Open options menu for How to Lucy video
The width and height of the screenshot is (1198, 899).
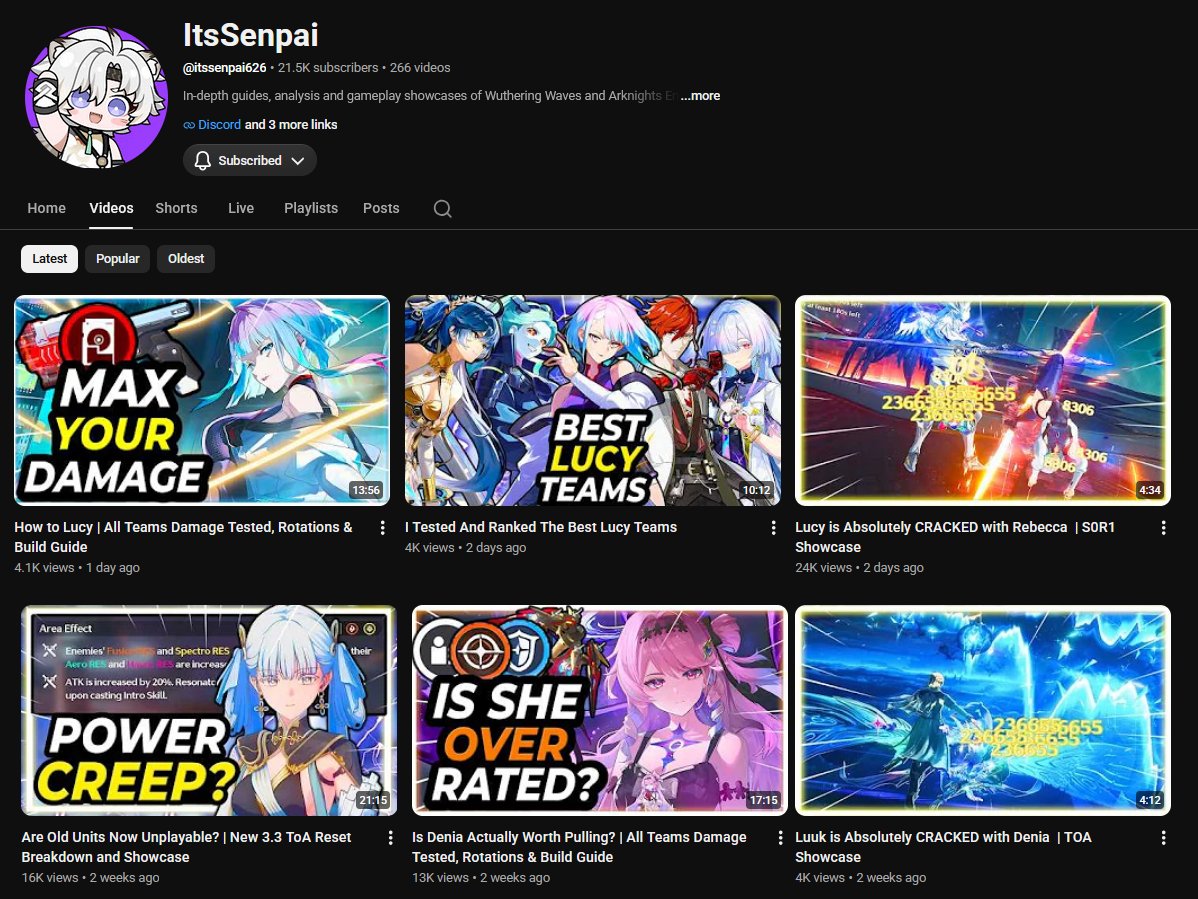(383, 528)
